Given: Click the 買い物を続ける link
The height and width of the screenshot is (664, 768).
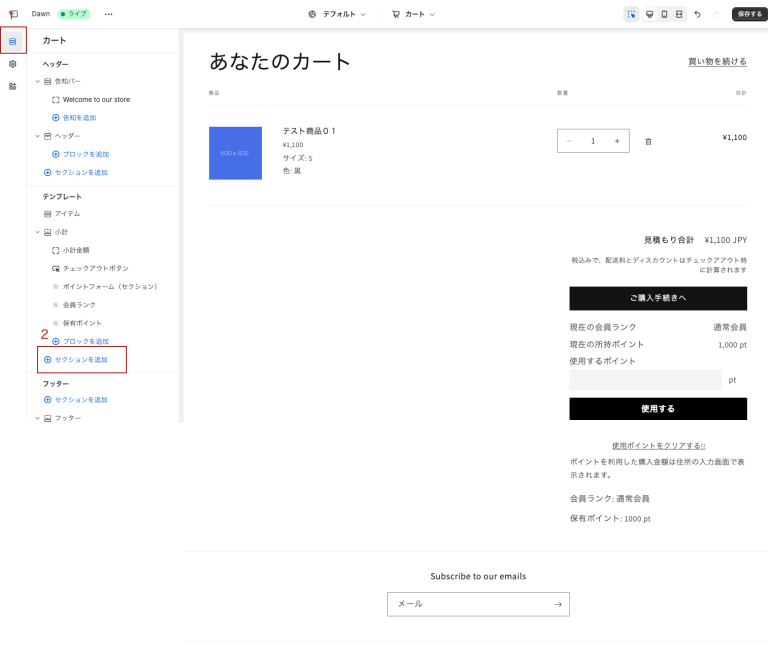Looking at the screenshot, I should pyautogui.click(x=717, y=62).
